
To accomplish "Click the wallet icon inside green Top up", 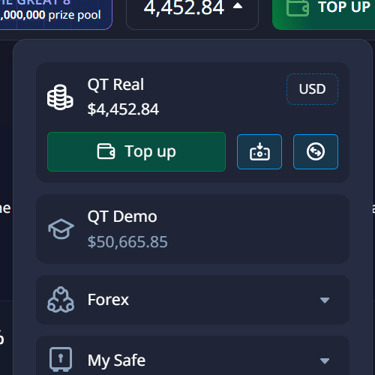I will [106, 151].
